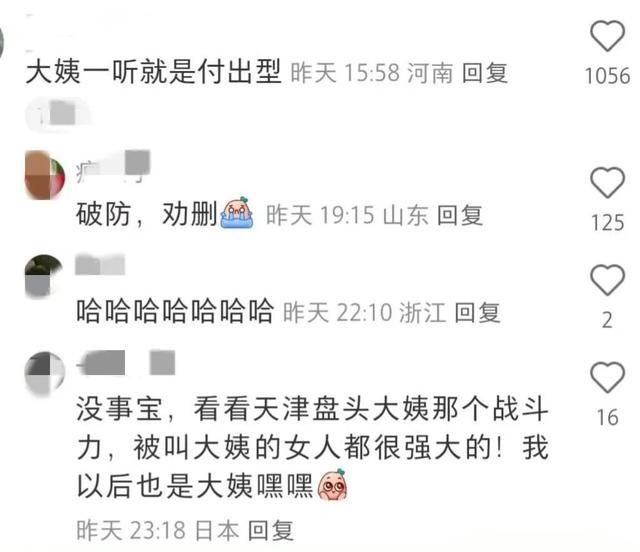This screenshot has width=640, height=552.
Task: Like the comment with 1056 likes
Action: click(x=607, y=36)
